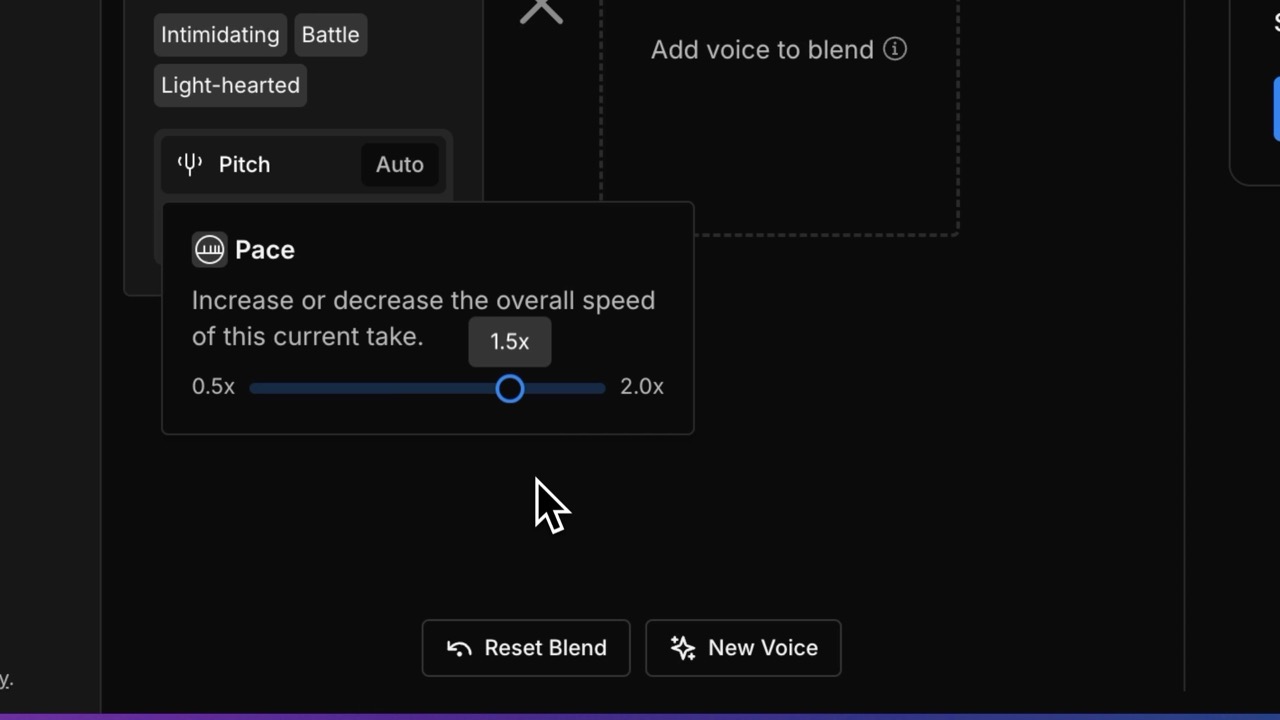Click the blue tab on the right edge
The height and width of the screenshot is (720, 1280).
click(1275, 110)
